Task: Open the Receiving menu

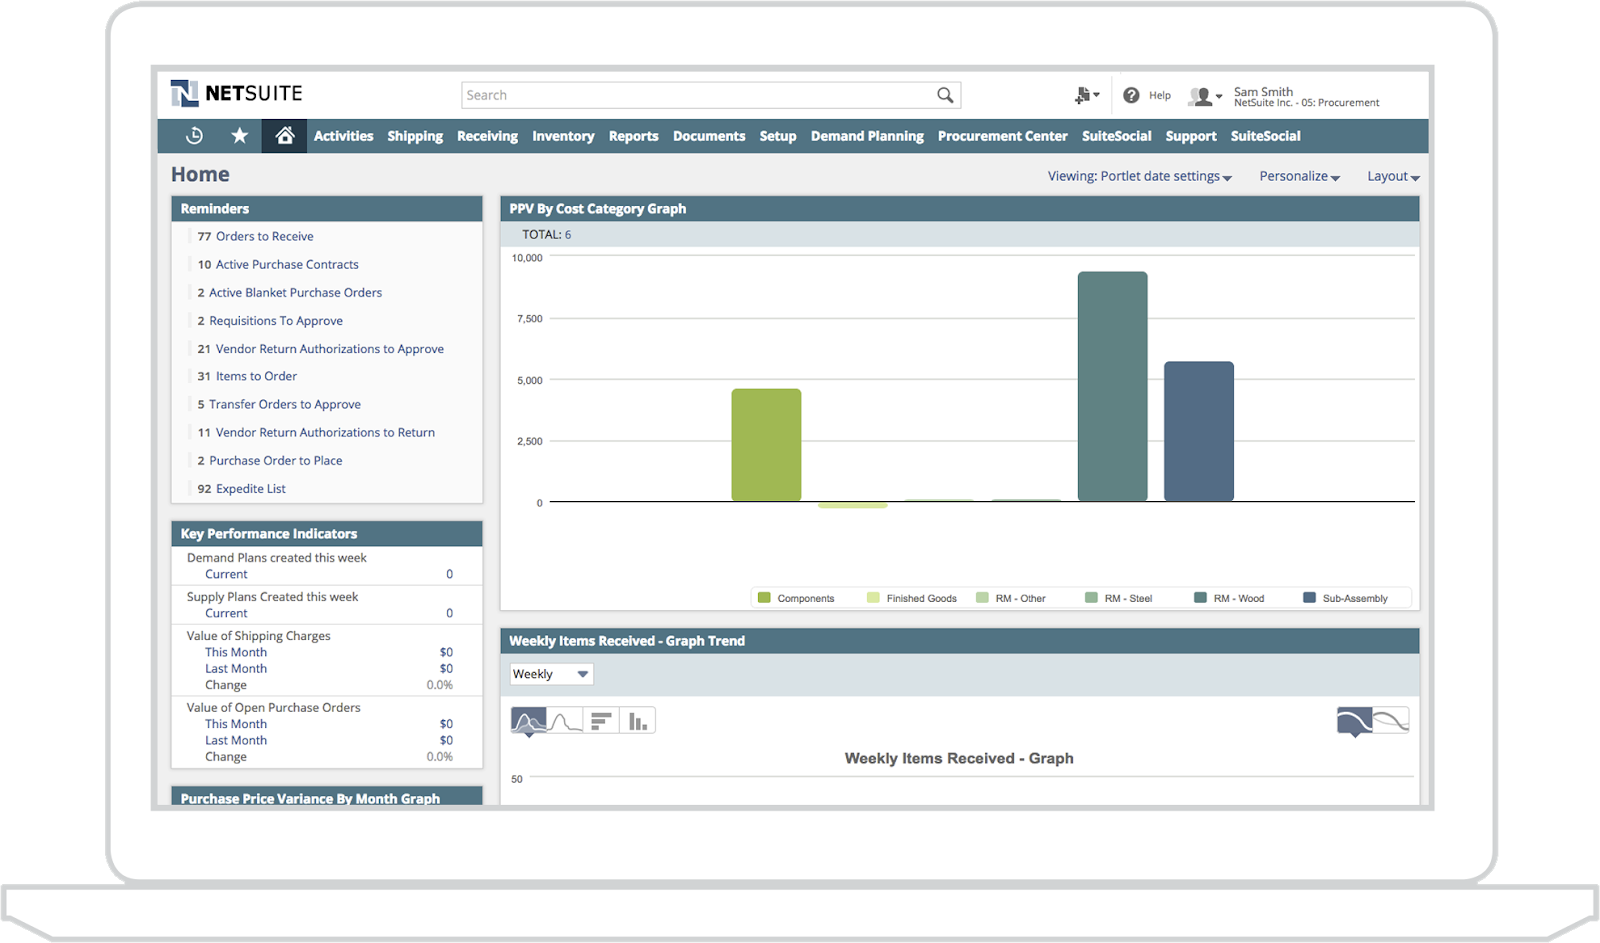Action: click(x=487, y=136)
